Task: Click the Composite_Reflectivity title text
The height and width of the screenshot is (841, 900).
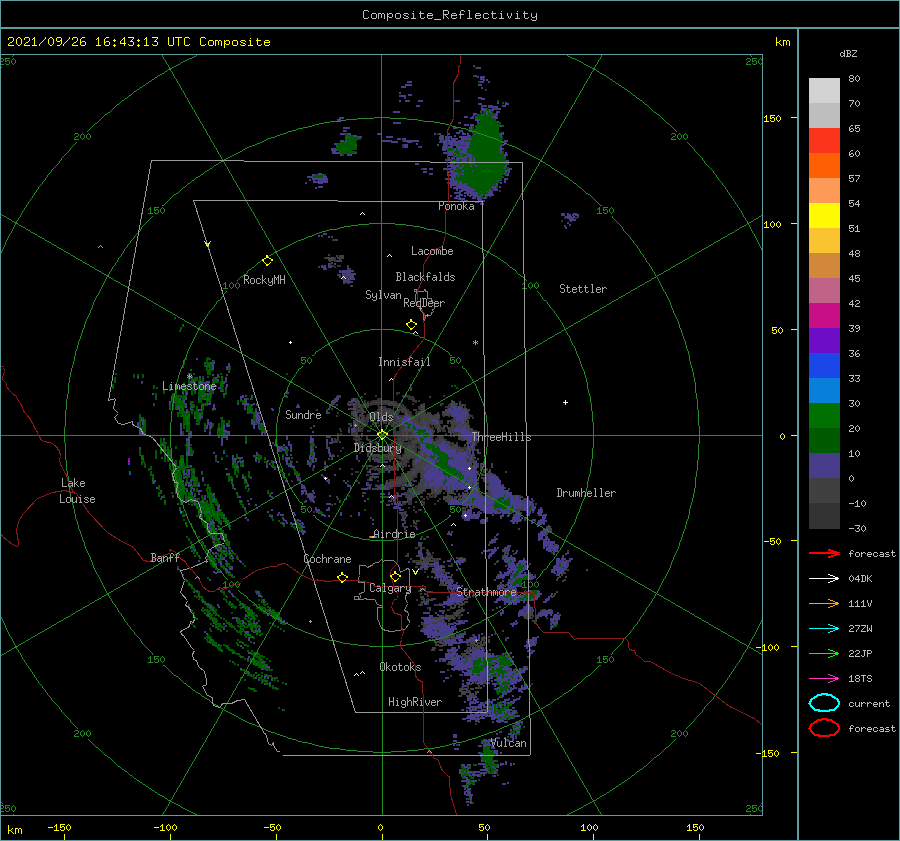Action: pos(450,15)
